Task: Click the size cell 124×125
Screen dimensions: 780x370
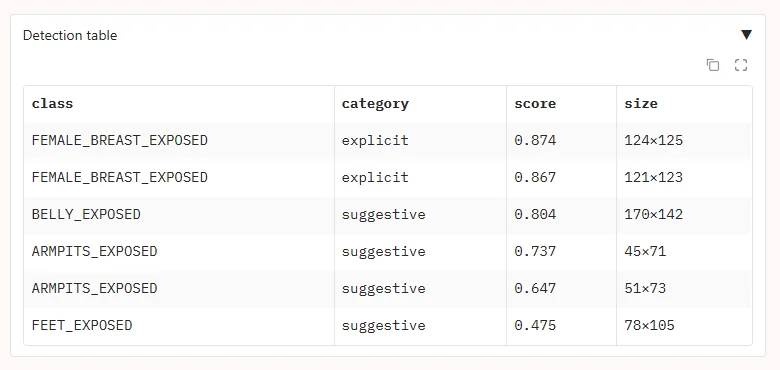Action: (684, 141)
